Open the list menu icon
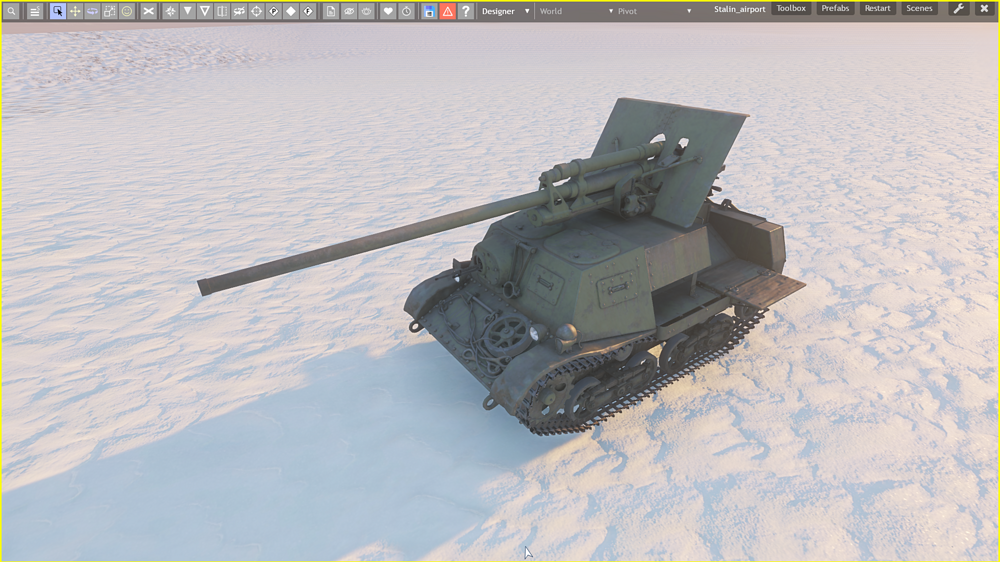This screenshot has height=562, width=1000. [35, 11]
